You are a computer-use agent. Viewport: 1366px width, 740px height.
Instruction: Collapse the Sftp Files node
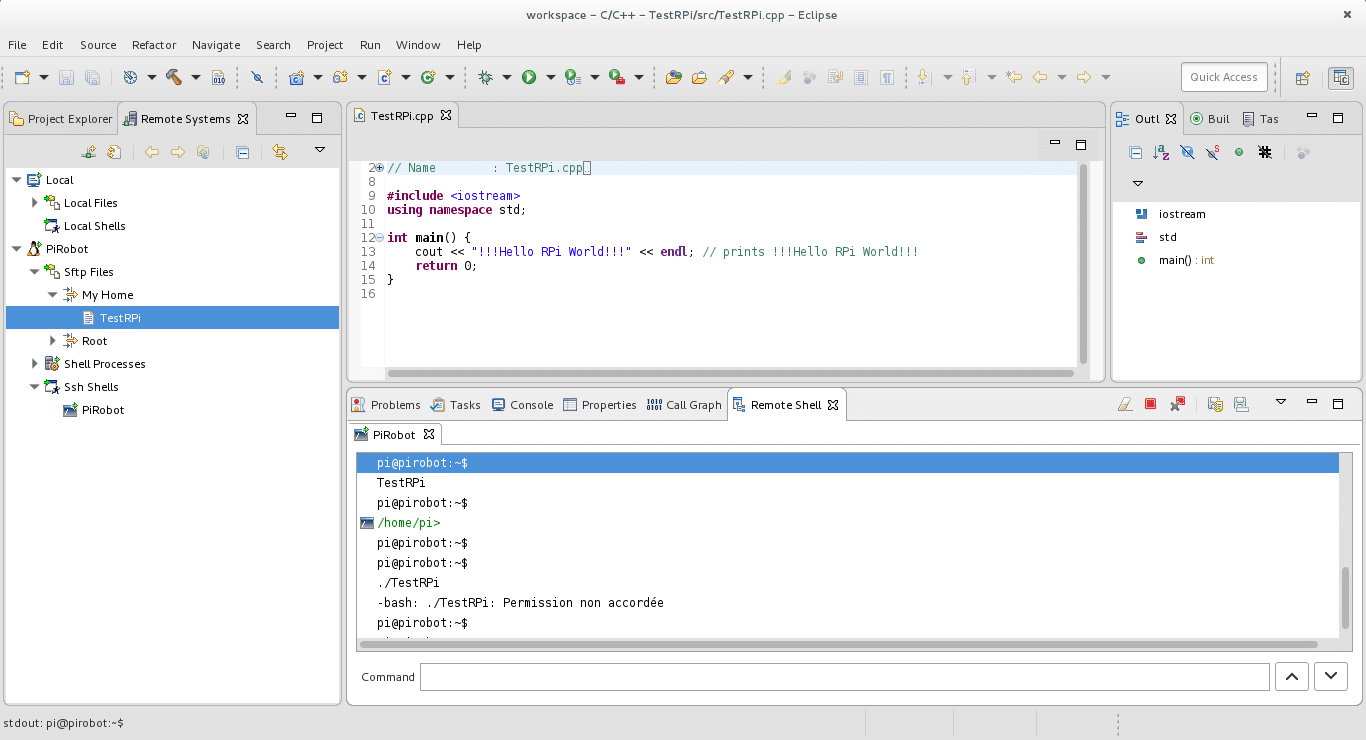click(34, 272)
